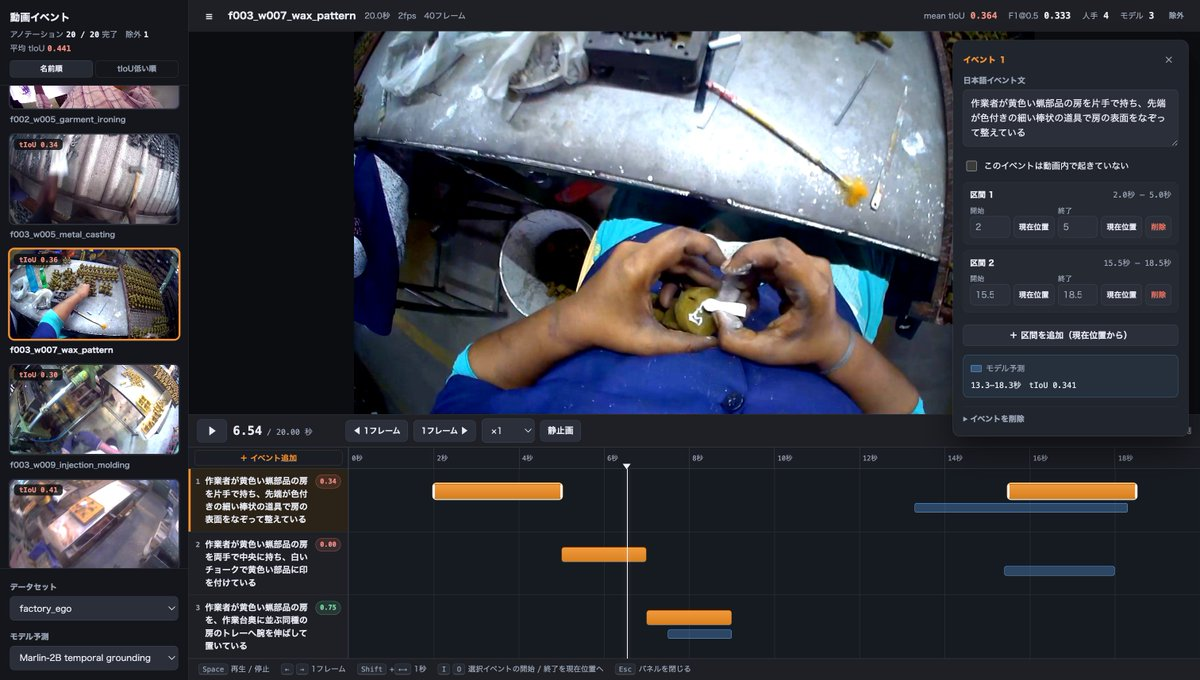This screenshot has height=680, width=1200.
Task: Open the factory_ego dataset dropdown
Action: coord(94,608)
